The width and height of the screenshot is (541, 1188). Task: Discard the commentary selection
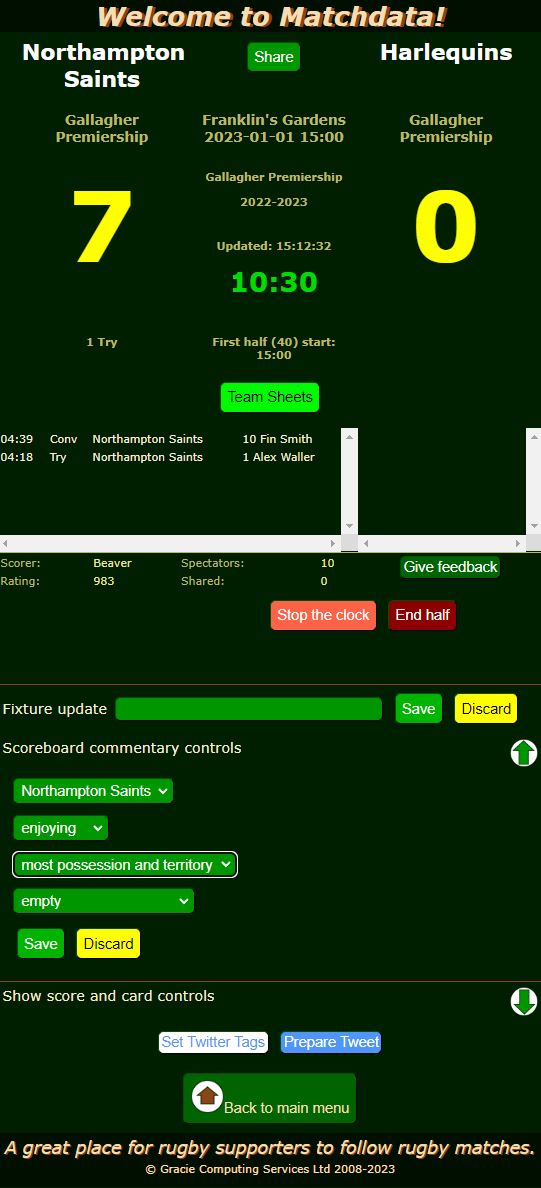tap(108, 943)
